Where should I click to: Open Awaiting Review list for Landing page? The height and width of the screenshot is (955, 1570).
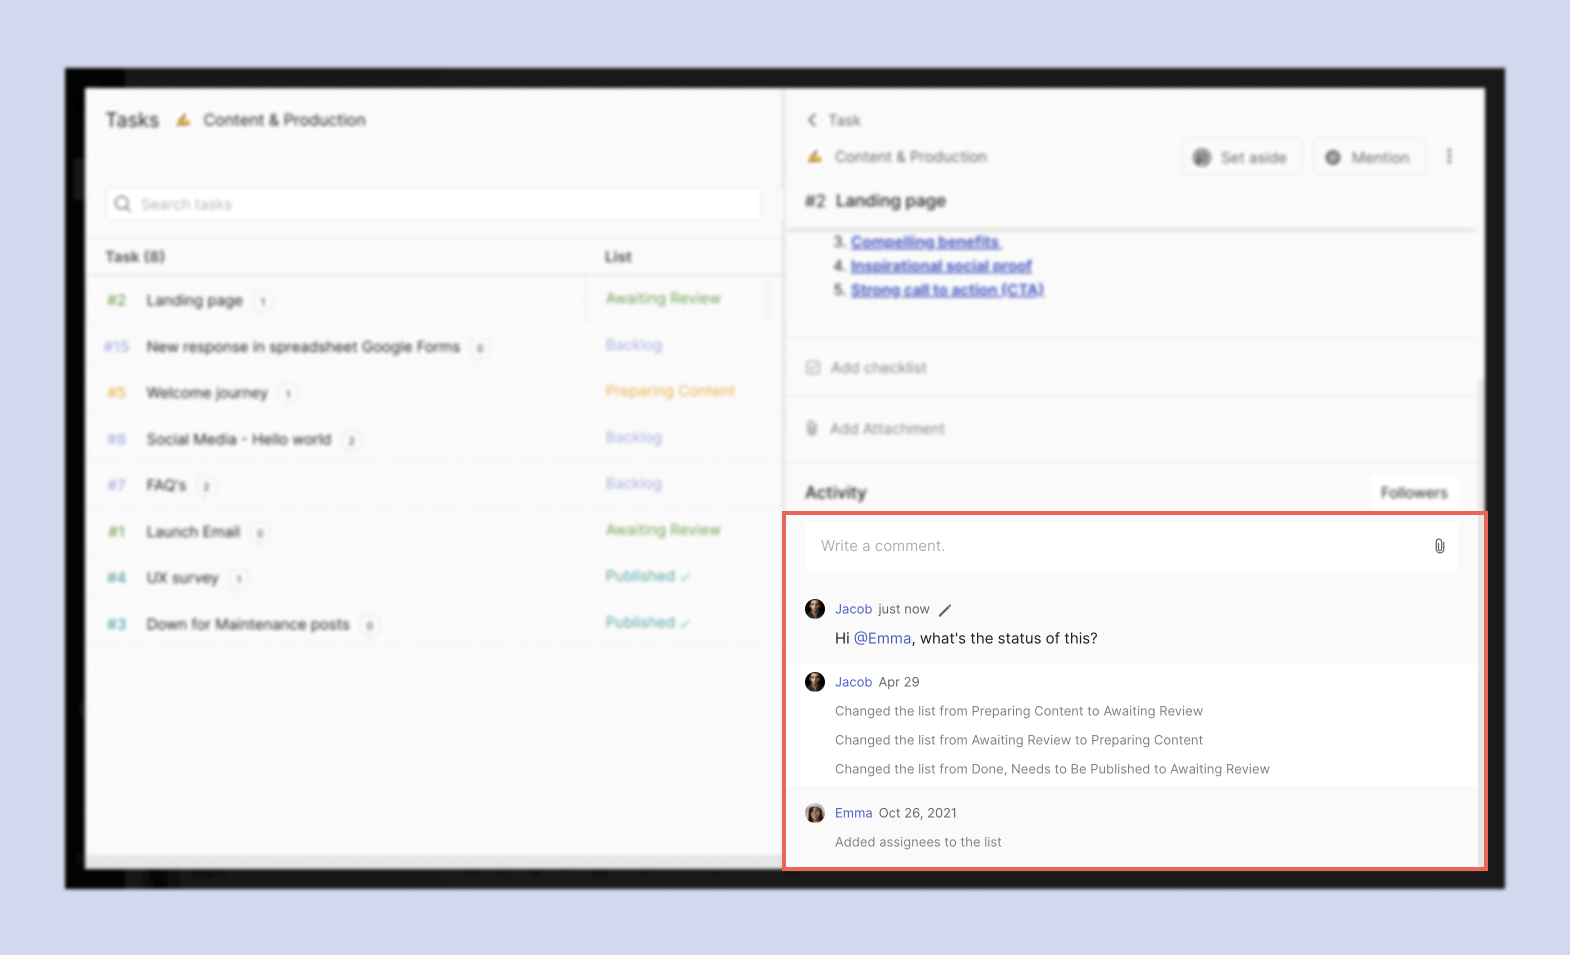tap(662, 299)
